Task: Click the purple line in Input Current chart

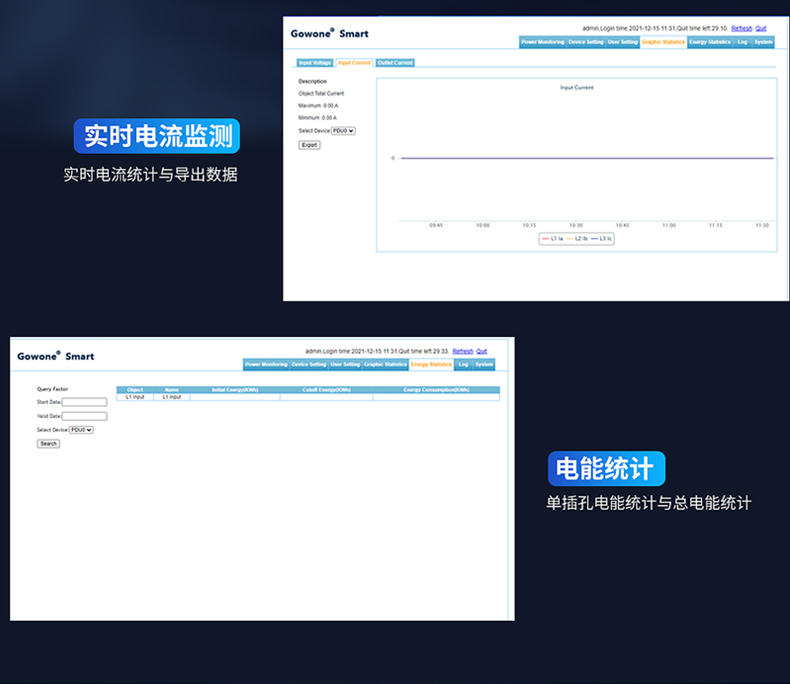Action: (580, 158)
